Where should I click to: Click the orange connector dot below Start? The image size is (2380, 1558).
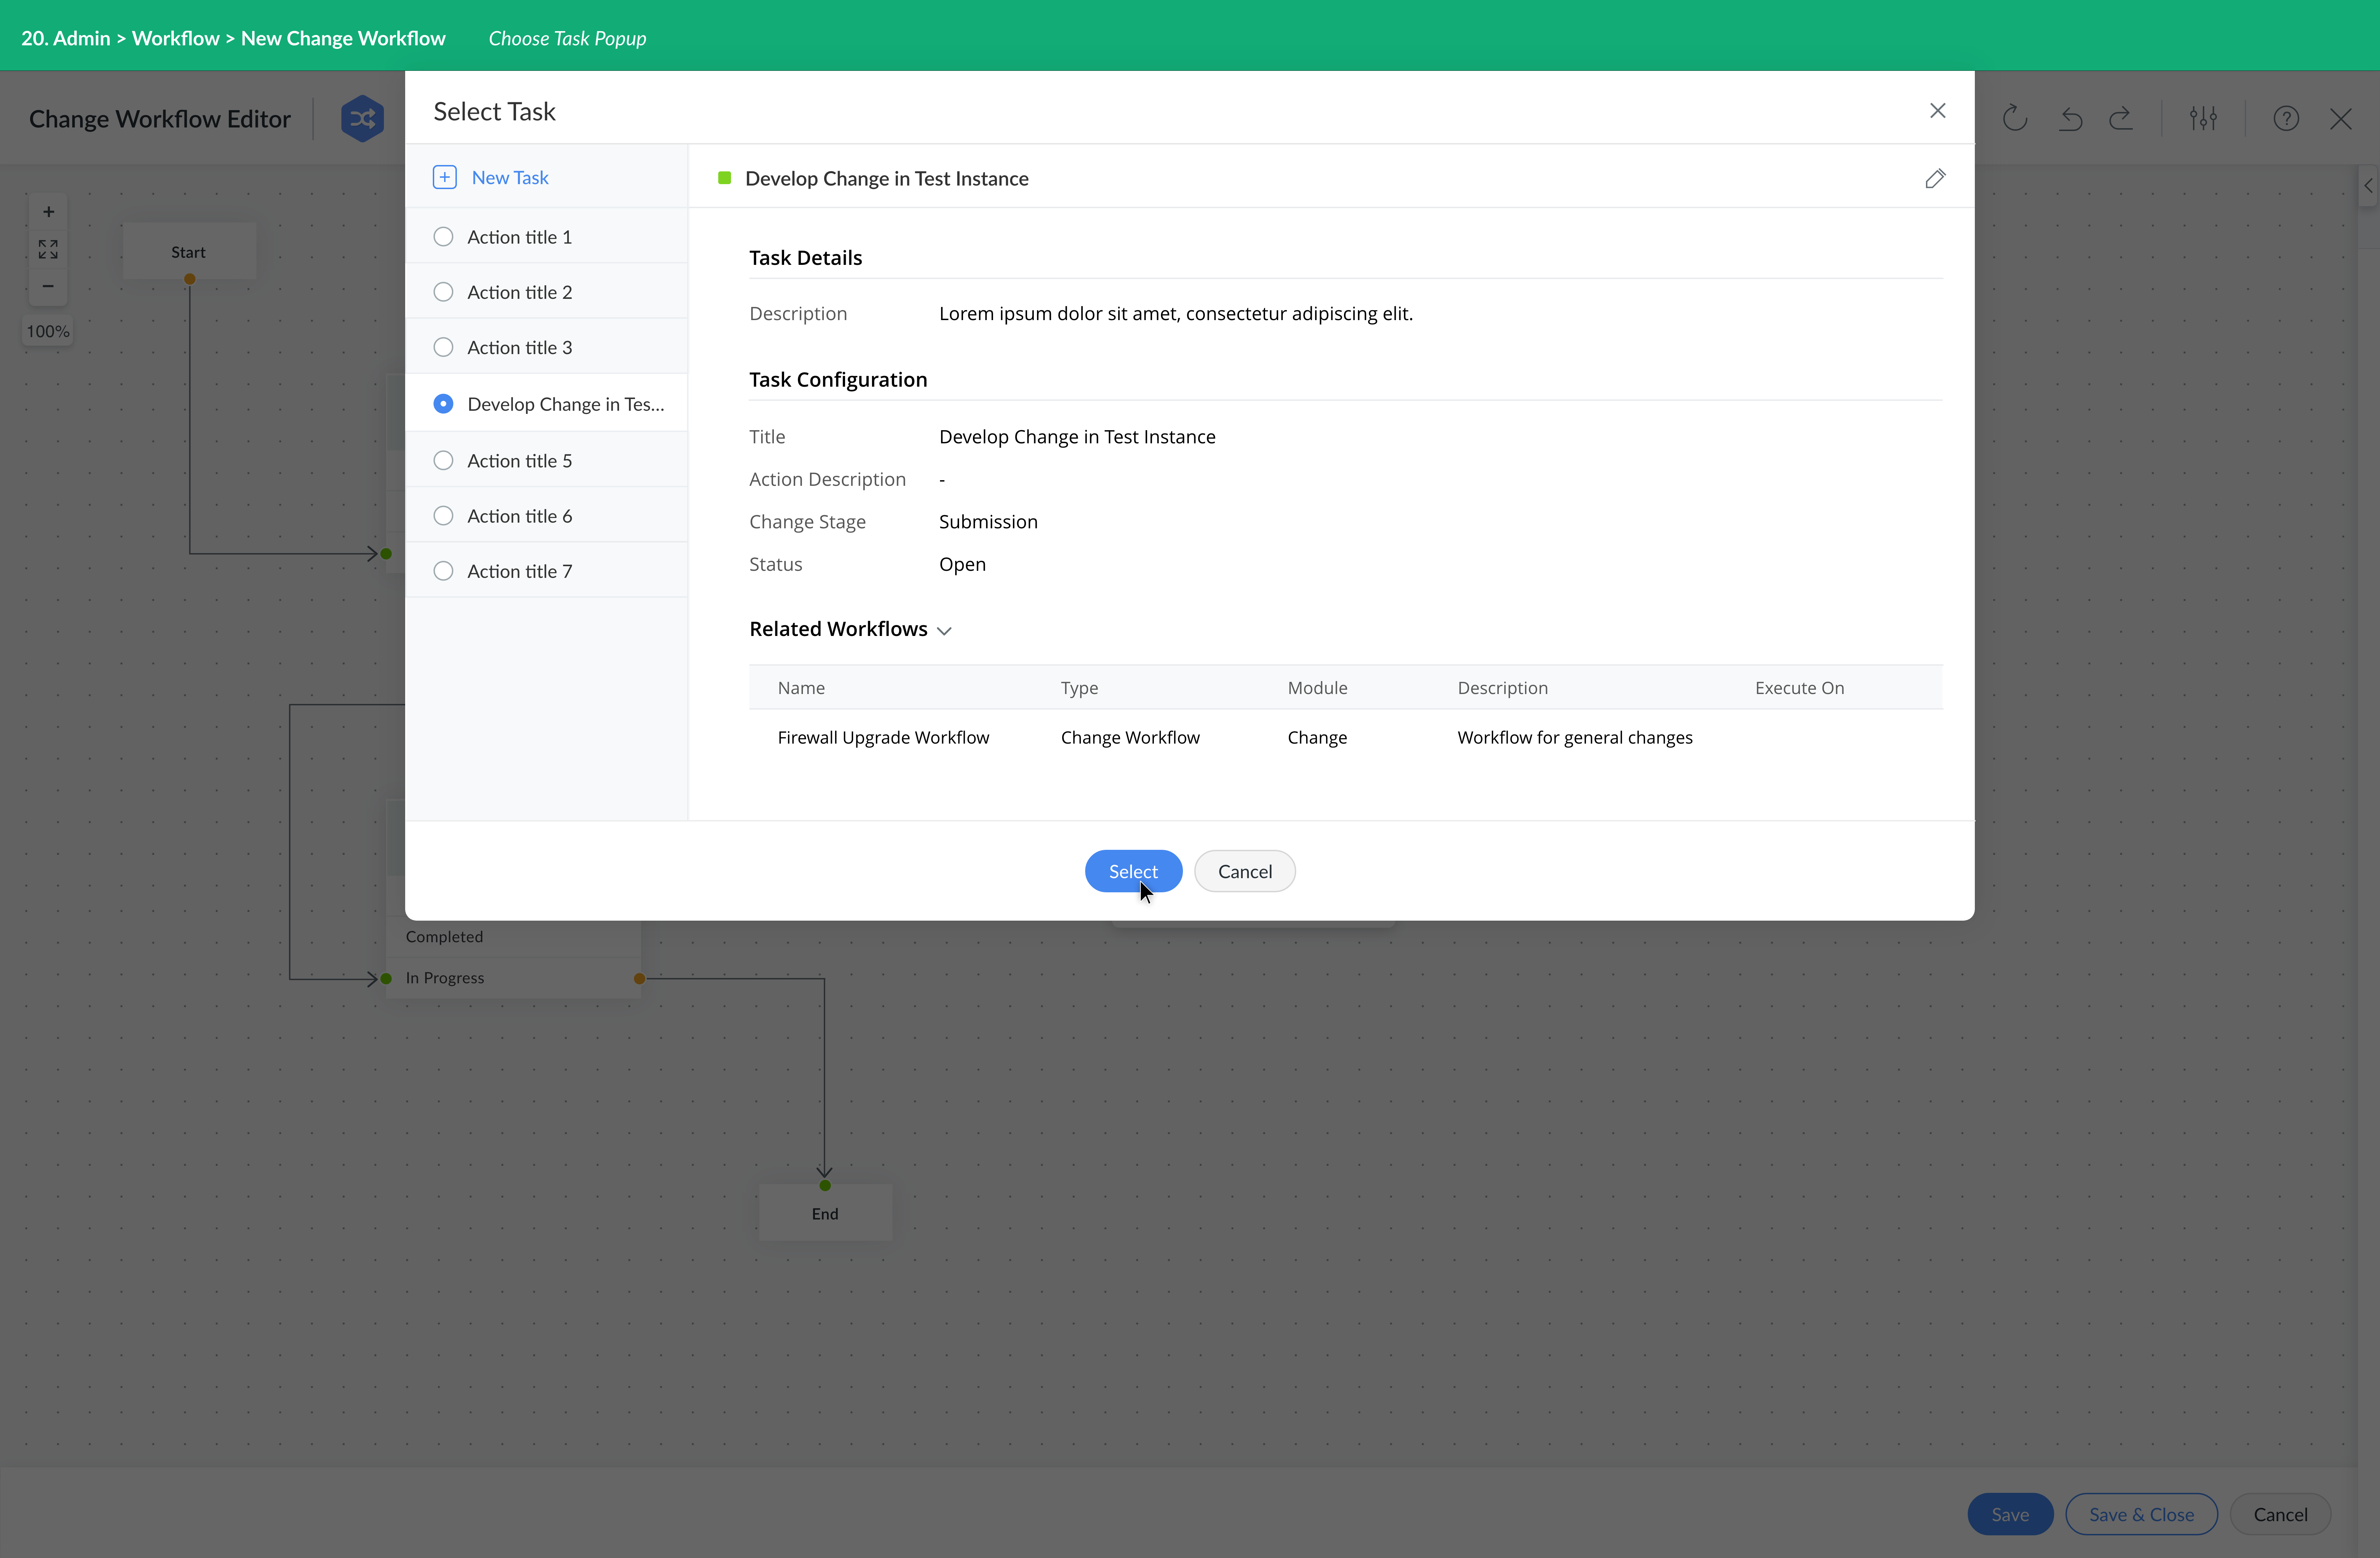pyautogui.click(x=189, y=279)
